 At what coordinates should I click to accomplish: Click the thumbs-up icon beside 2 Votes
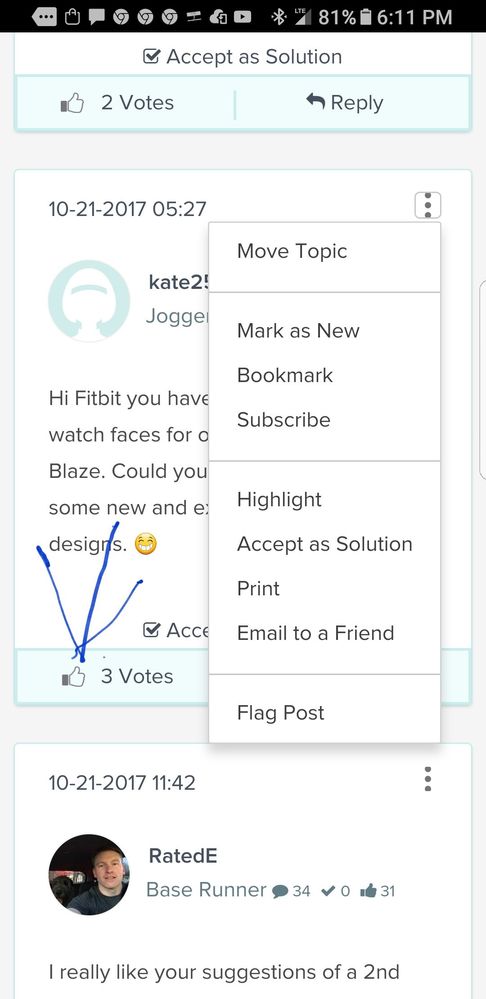(73, 103)
